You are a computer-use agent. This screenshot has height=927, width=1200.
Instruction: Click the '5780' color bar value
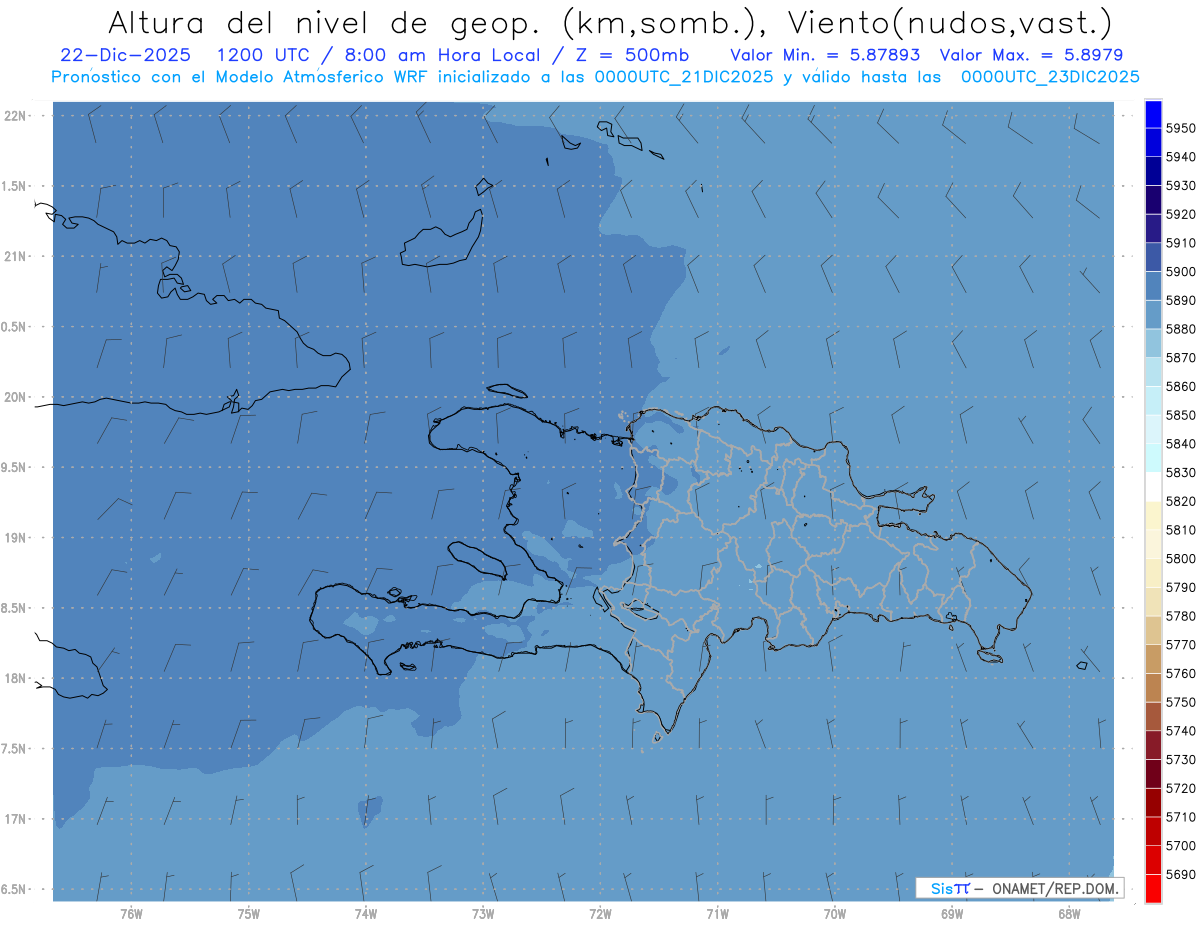(x=1180, y=616)
